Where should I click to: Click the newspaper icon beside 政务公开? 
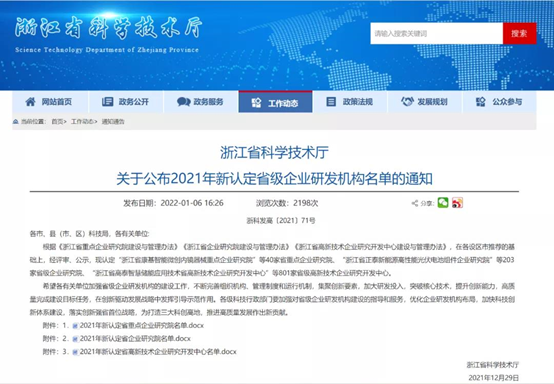[x=107, y=102]
